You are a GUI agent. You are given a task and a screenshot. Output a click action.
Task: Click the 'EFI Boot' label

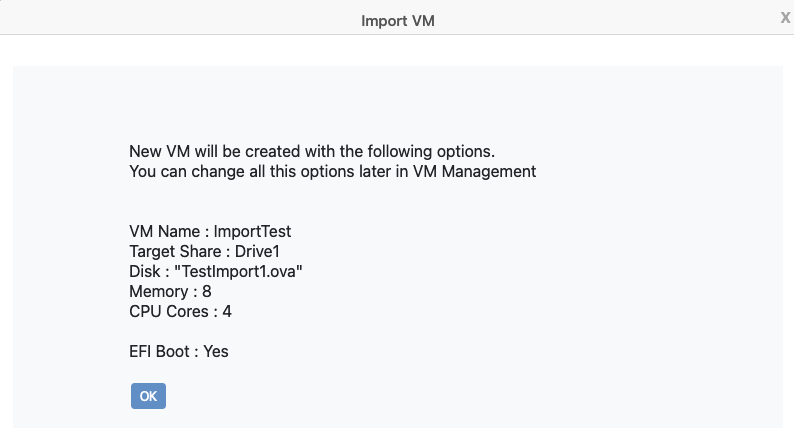coord(161,351)
